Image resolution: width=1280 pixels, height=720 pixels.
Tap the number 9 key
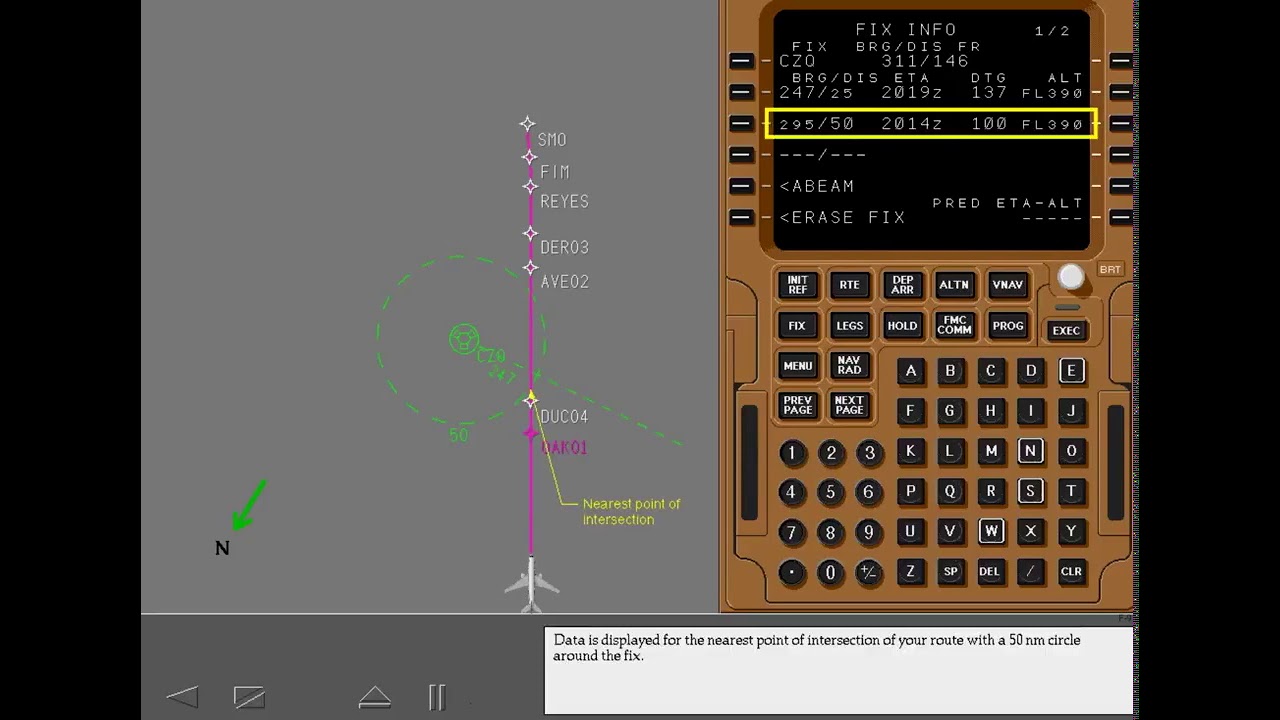[x=869, y=532]
